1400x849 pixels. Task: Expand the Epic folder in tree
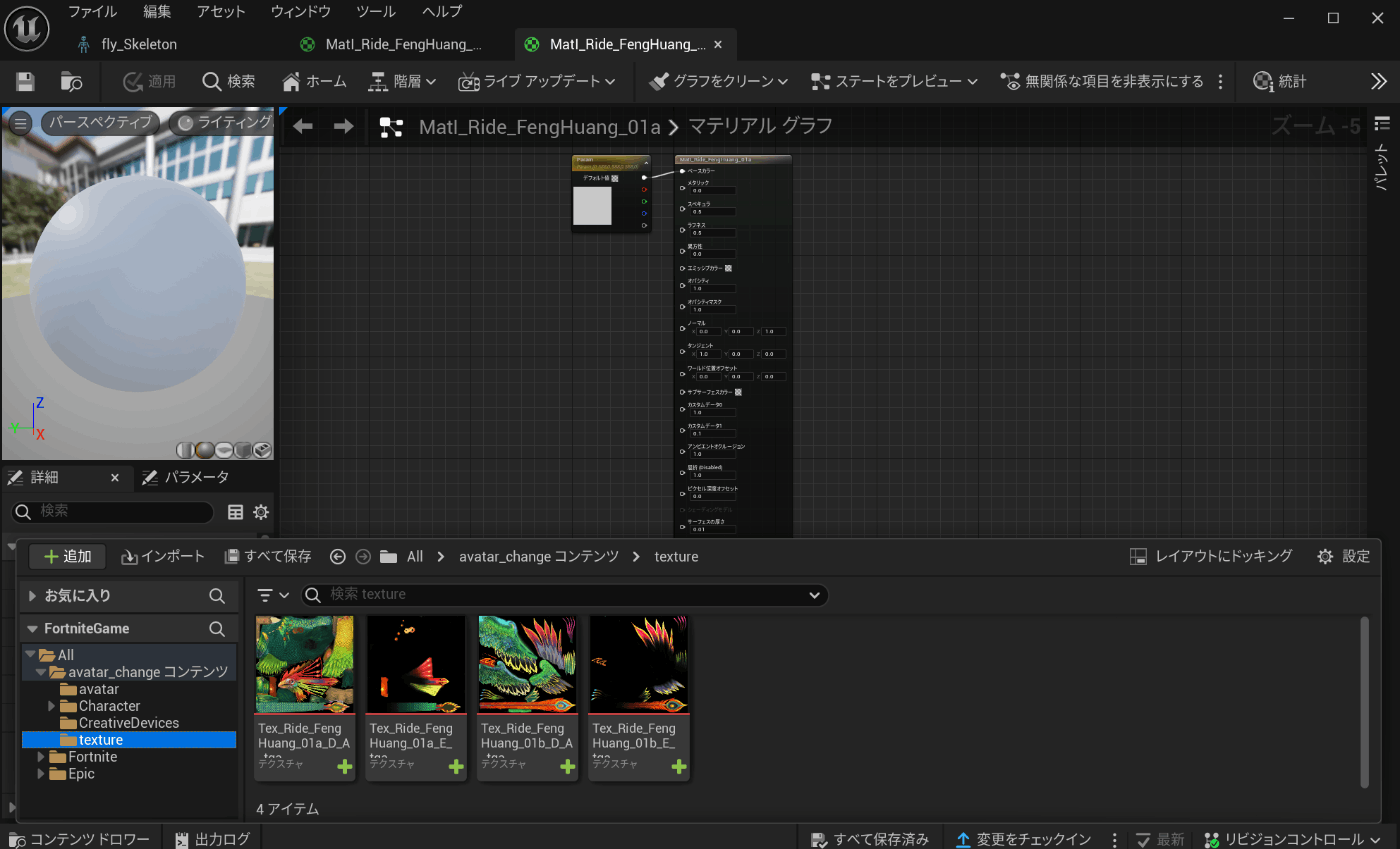point(41,774)
